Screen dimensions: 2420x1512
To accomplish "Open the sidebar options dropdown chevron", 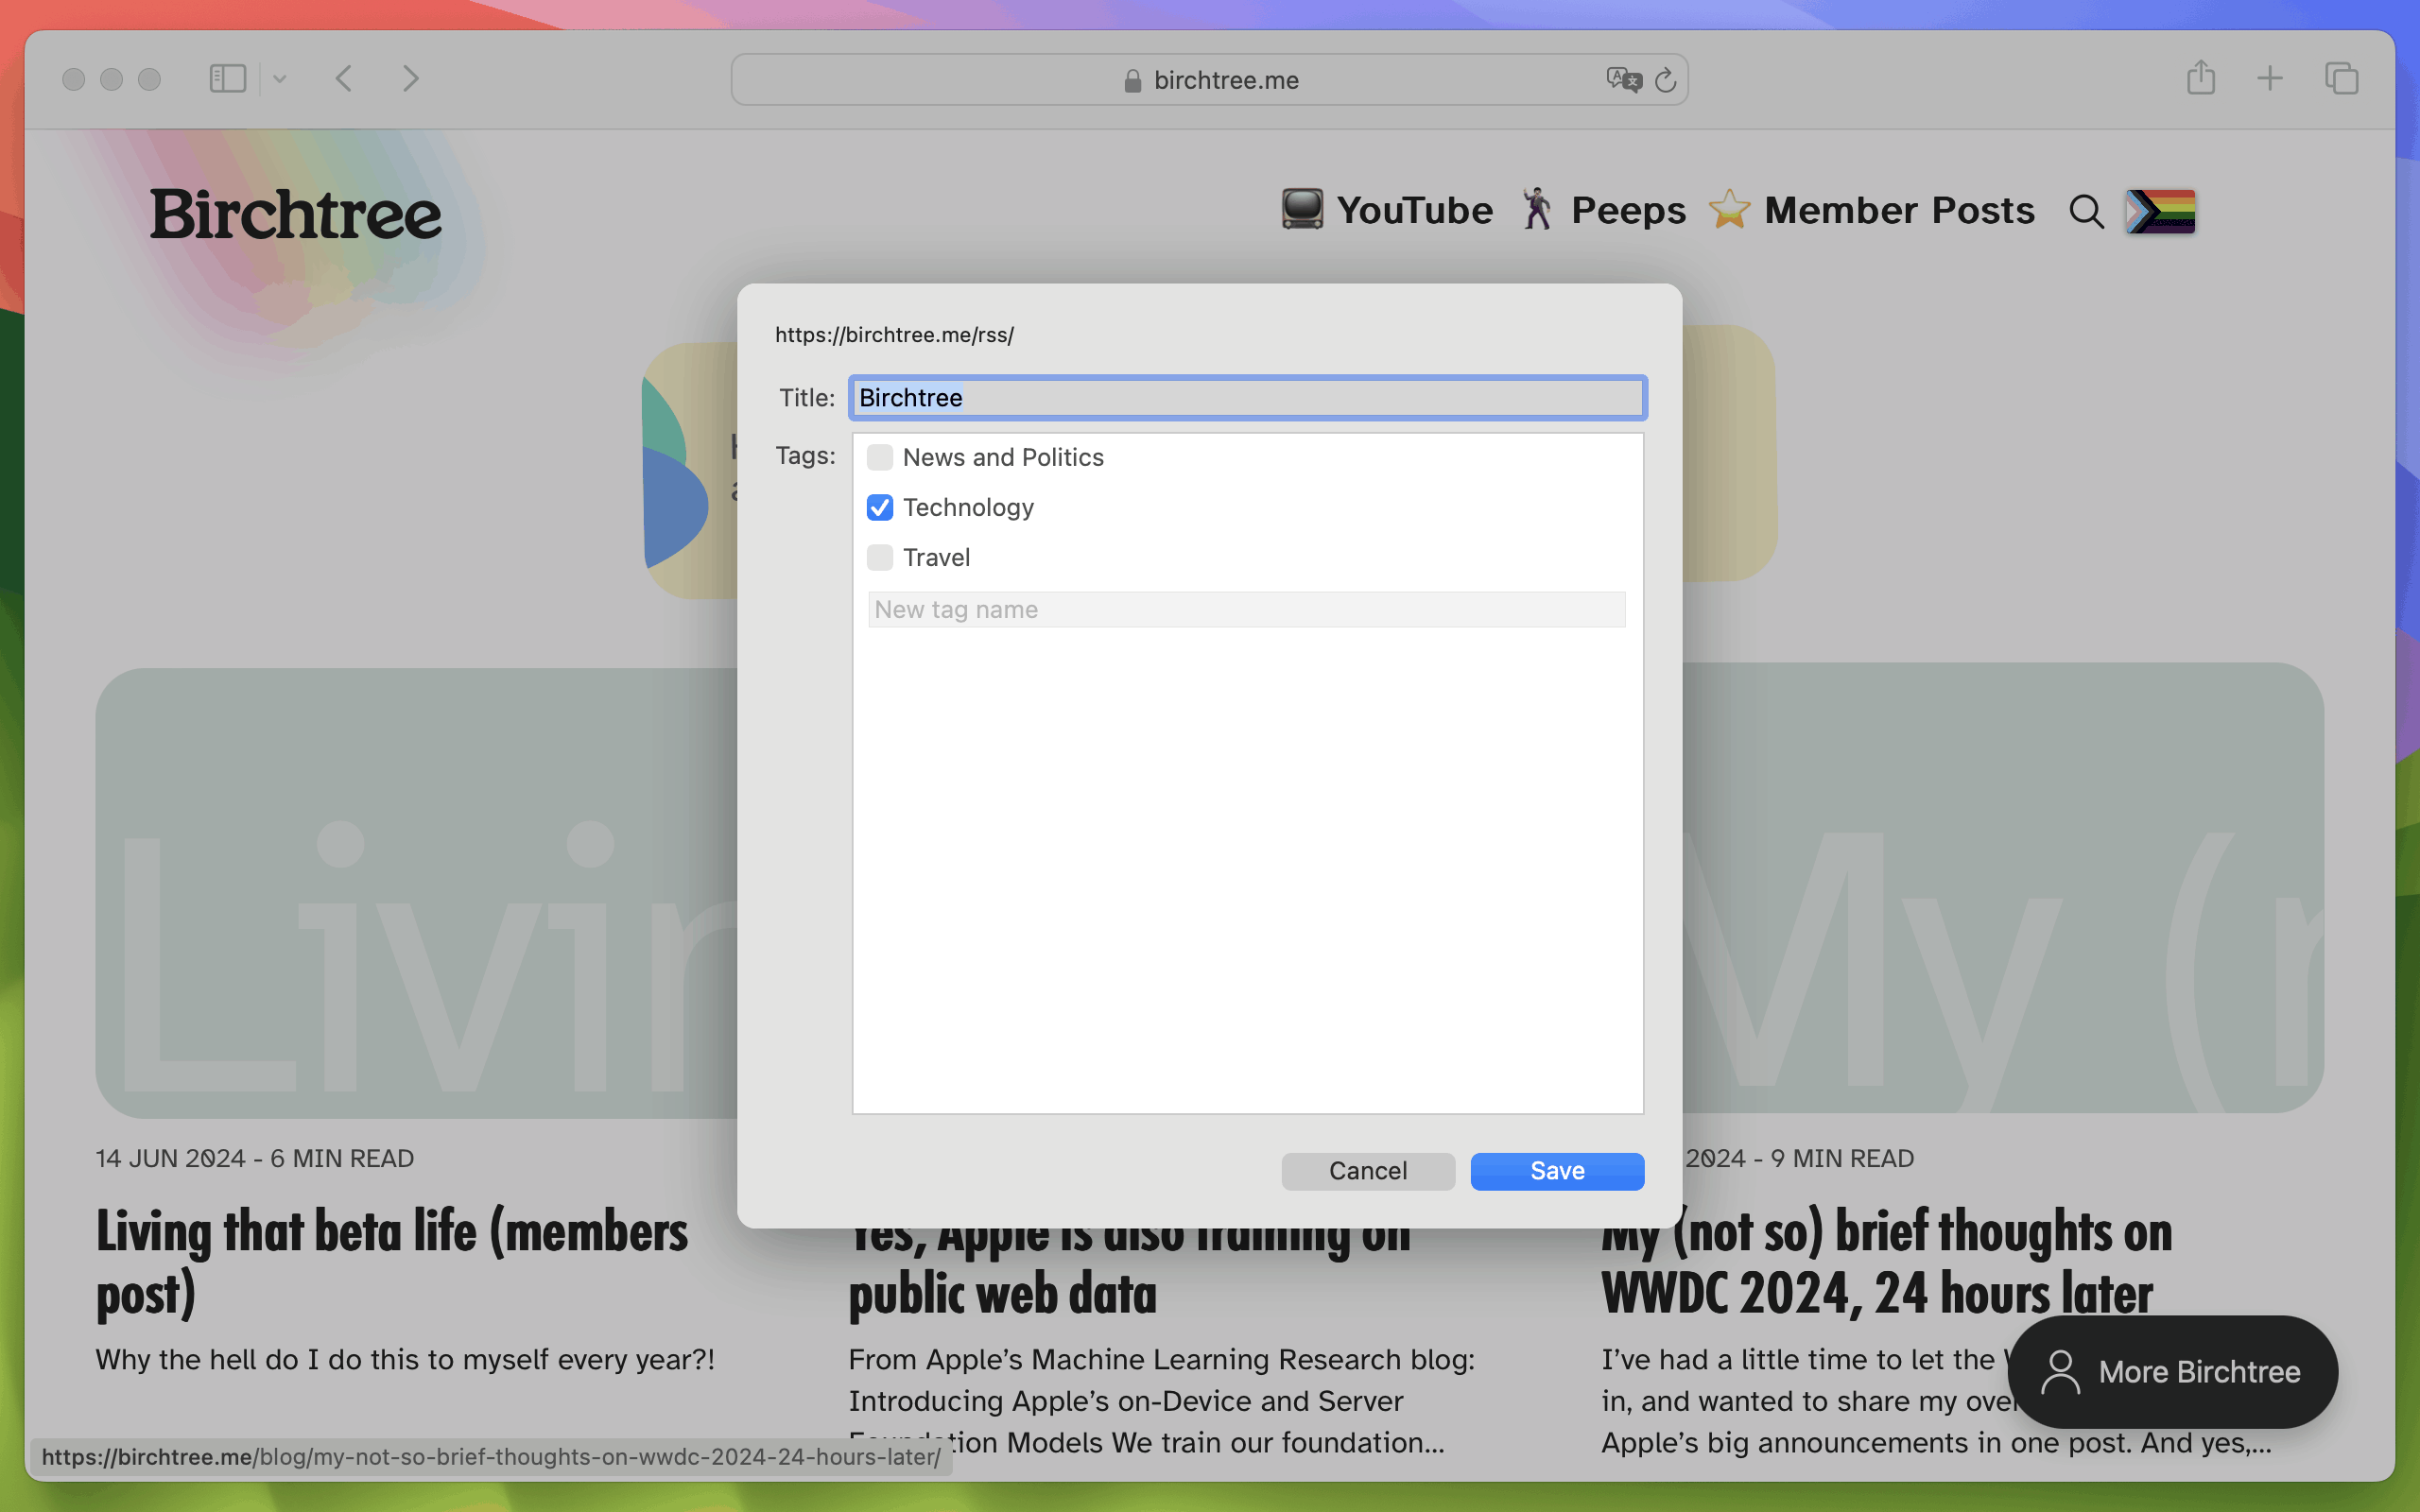I will point(280,79).
